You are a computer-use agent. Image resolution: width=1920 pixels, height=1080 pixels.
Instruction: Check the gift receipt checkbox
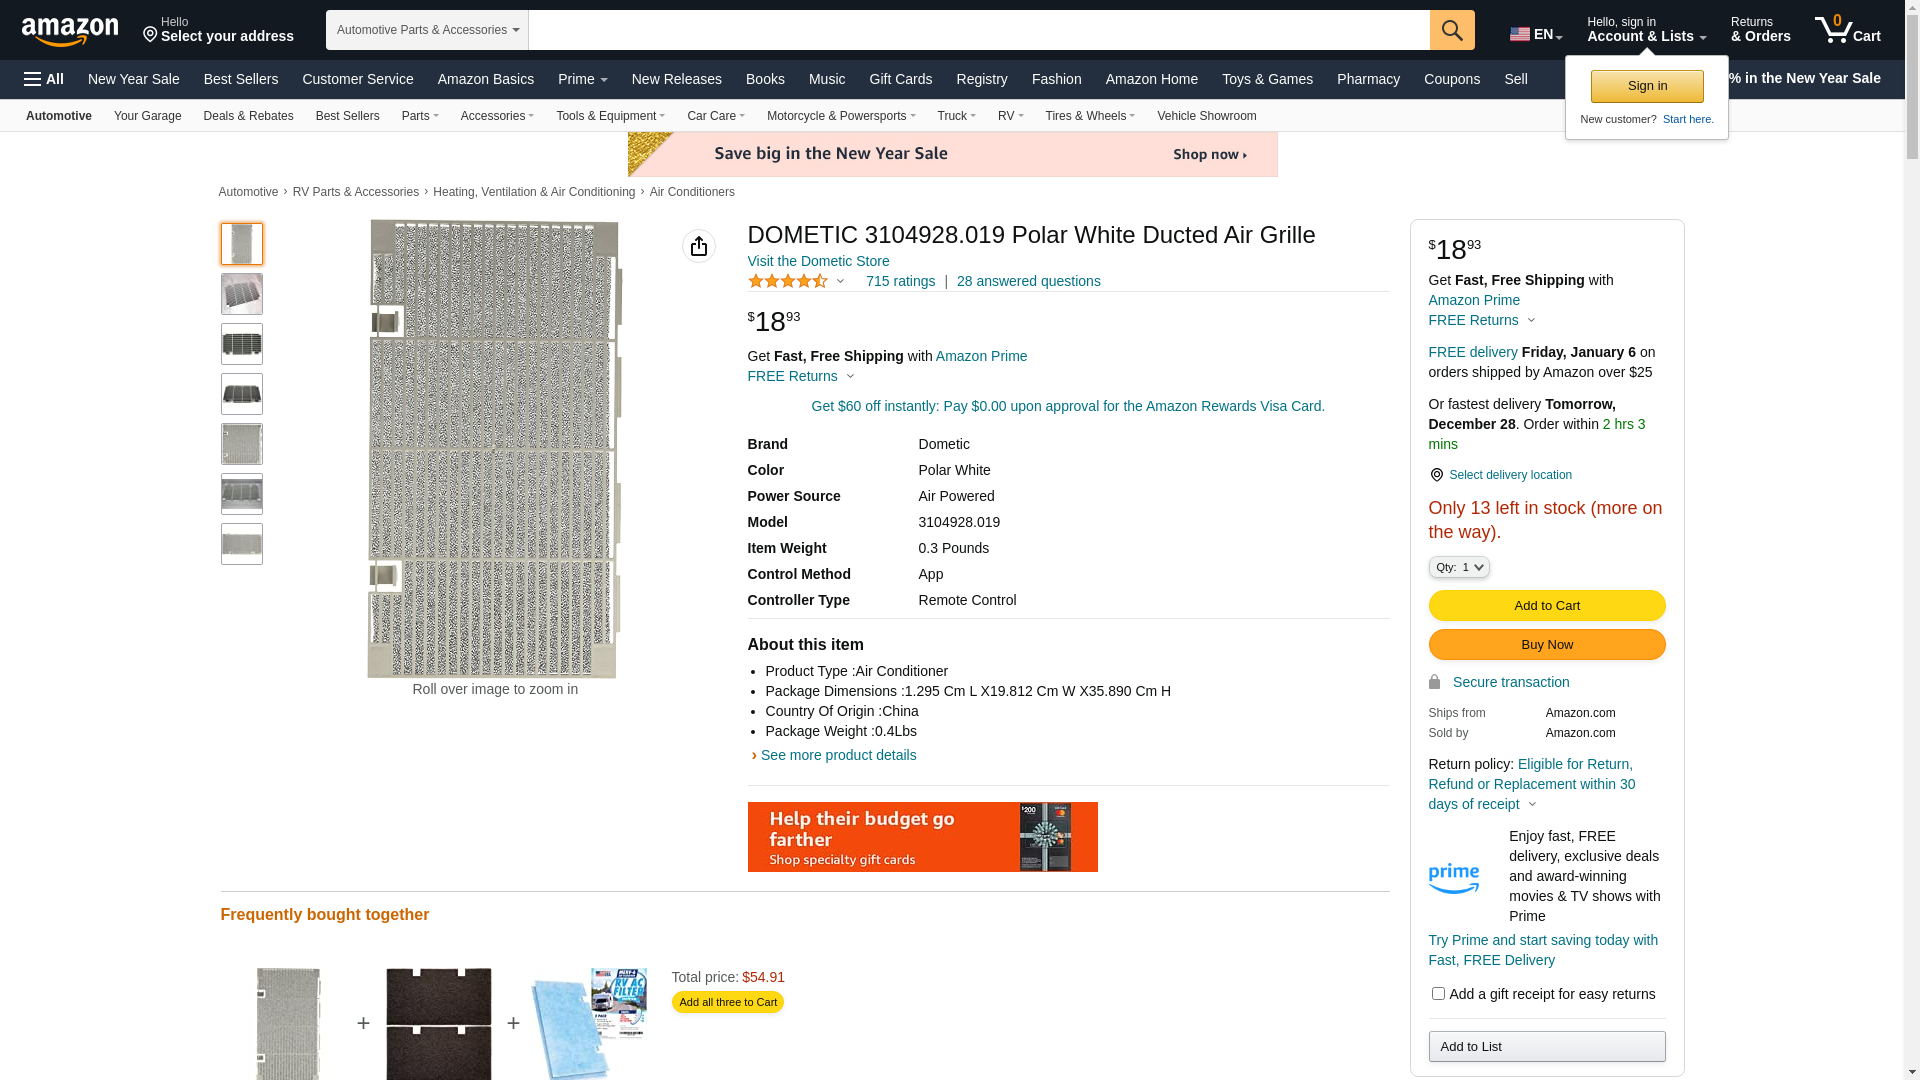[x=1438, y=993]
